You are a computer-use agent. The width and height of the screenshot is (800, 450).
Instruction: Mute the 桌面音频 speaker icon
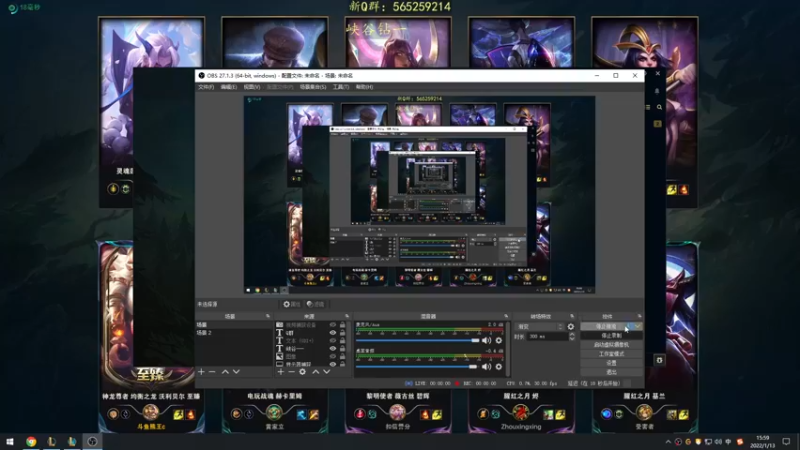(486, 366)
